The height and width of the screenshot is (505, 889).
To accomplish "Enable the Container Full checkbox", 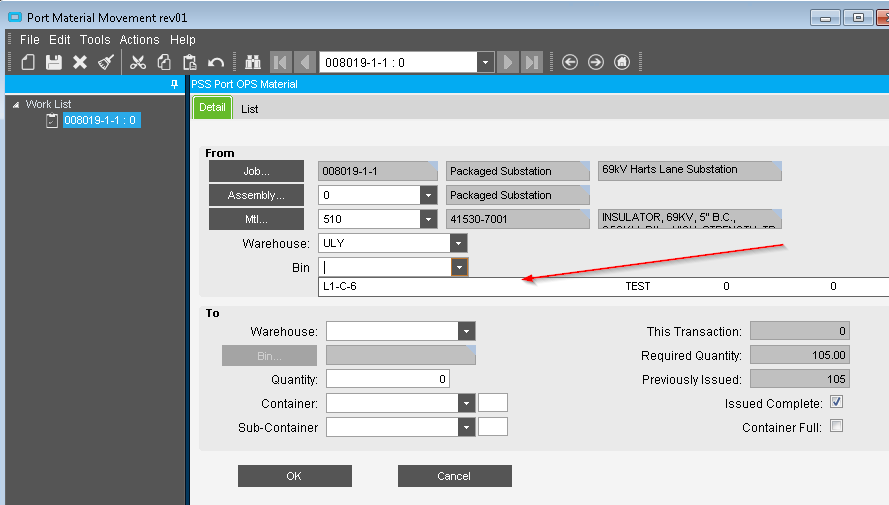I will 836,426.
